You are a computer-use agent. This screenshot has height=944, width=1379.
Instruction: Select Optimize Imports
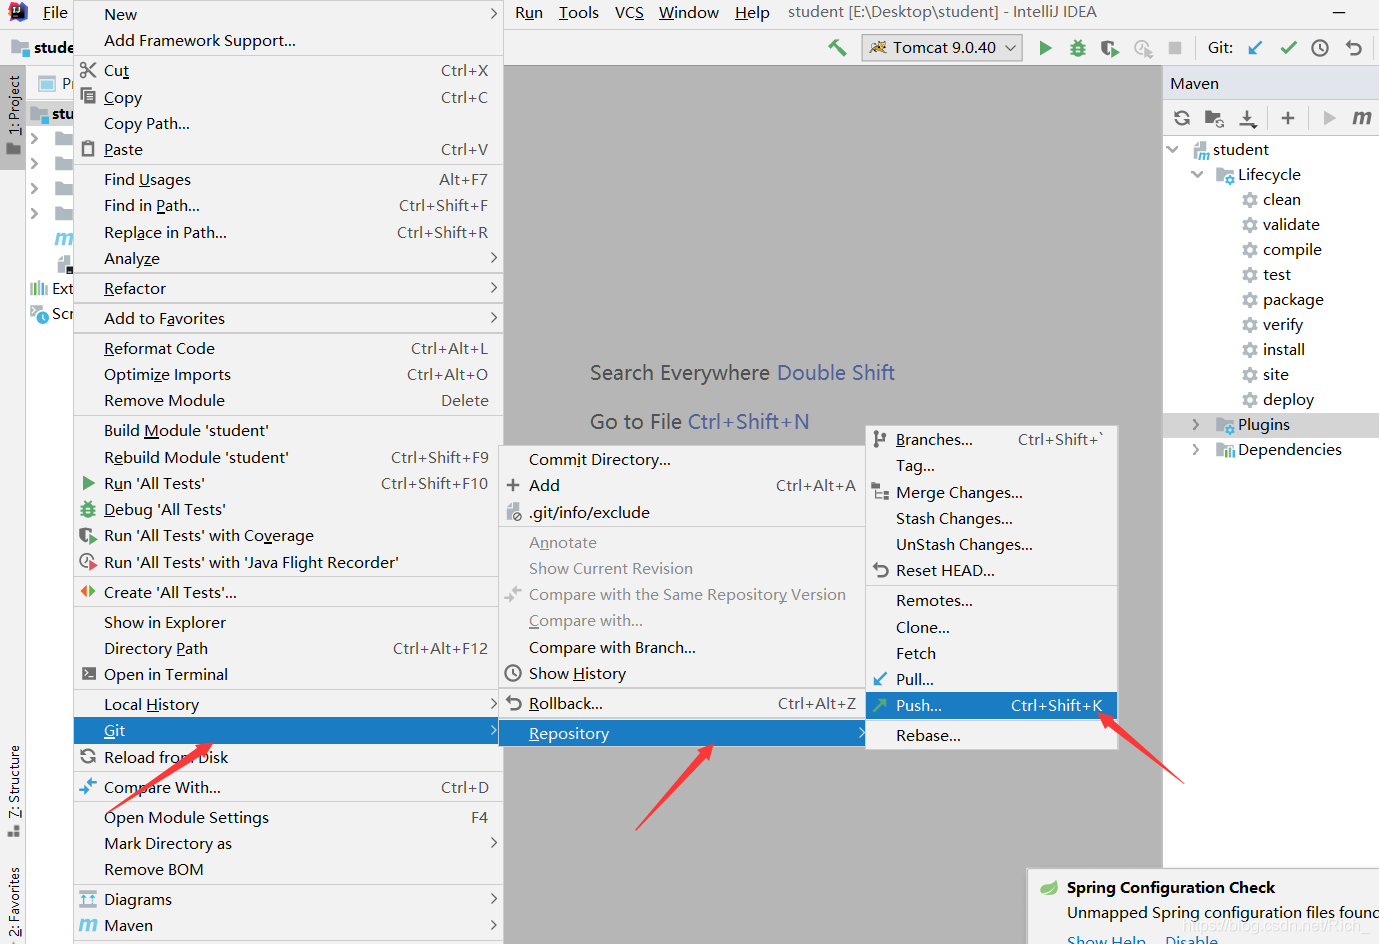pyautogui.click(x=288, y=374)
